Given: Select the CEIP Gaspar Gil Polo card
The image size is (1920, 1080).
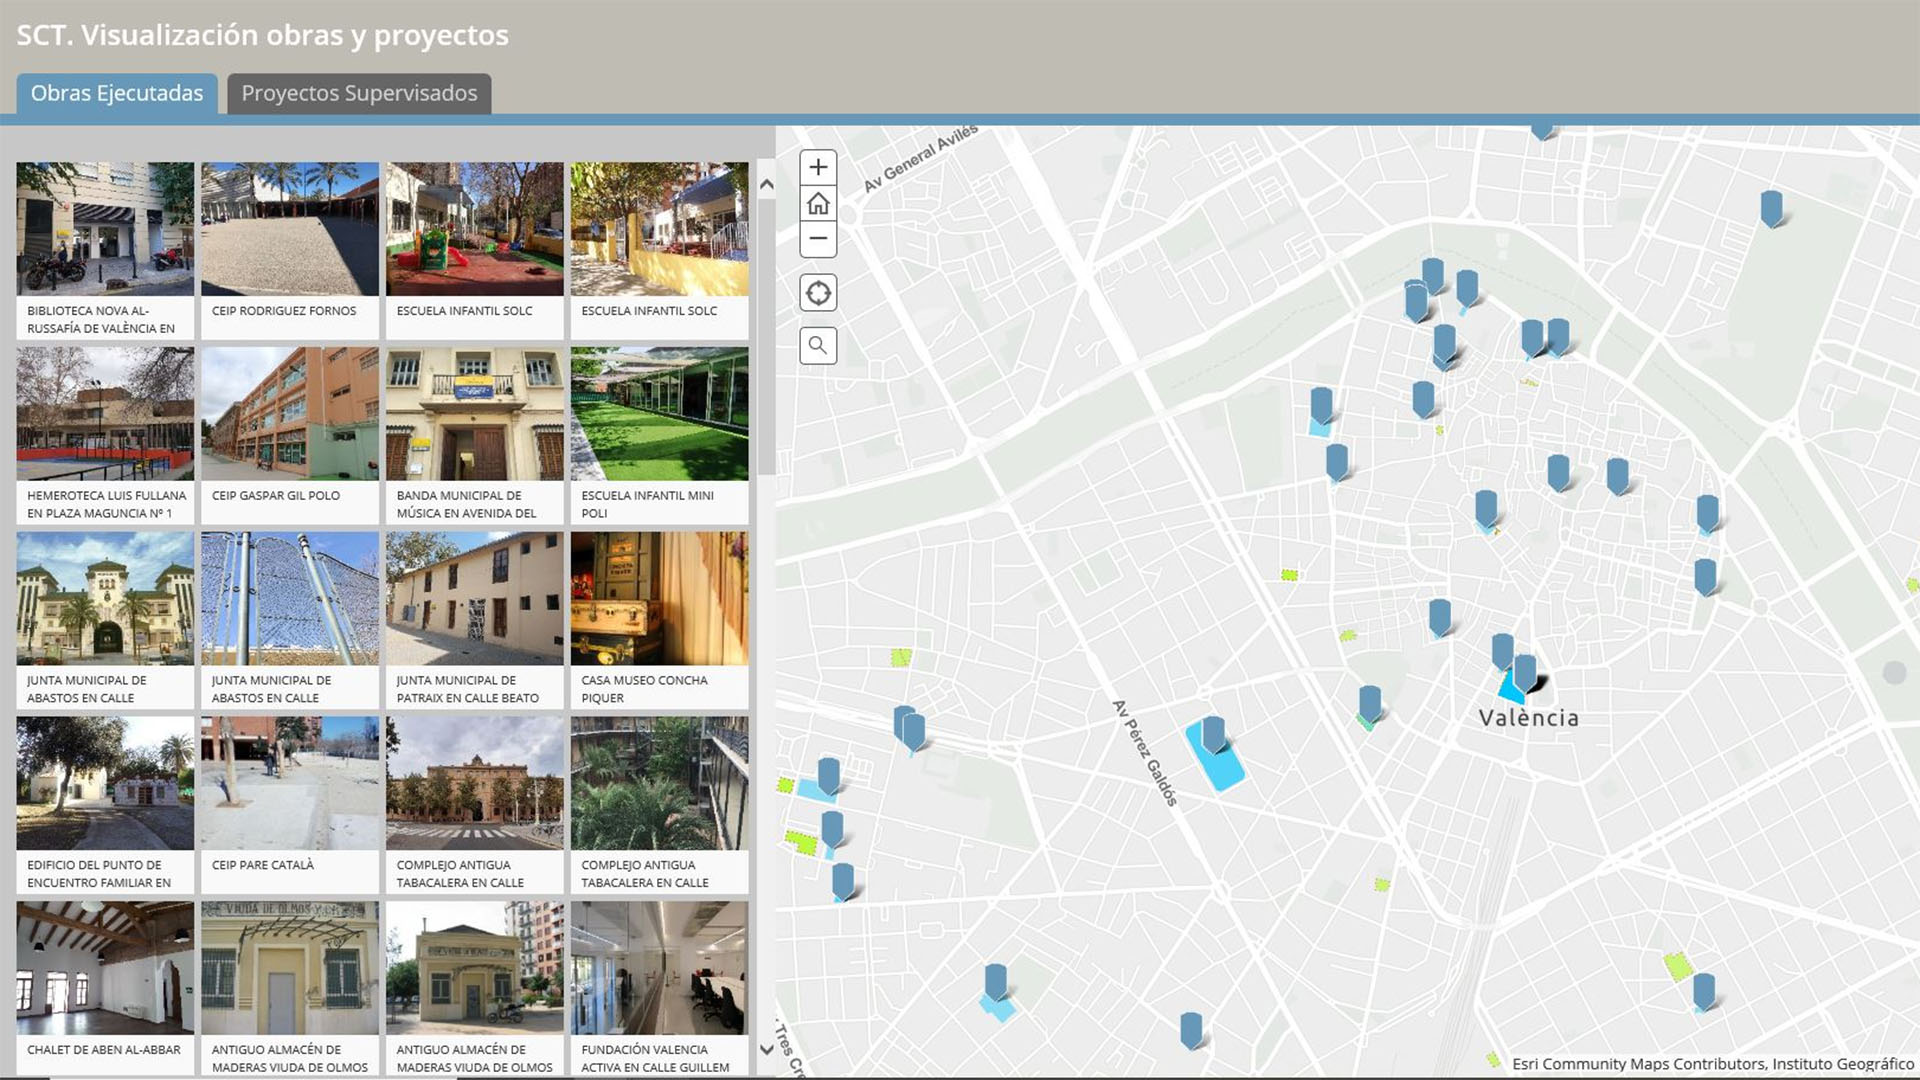Looking at the screenshot, I should [290, 436].
